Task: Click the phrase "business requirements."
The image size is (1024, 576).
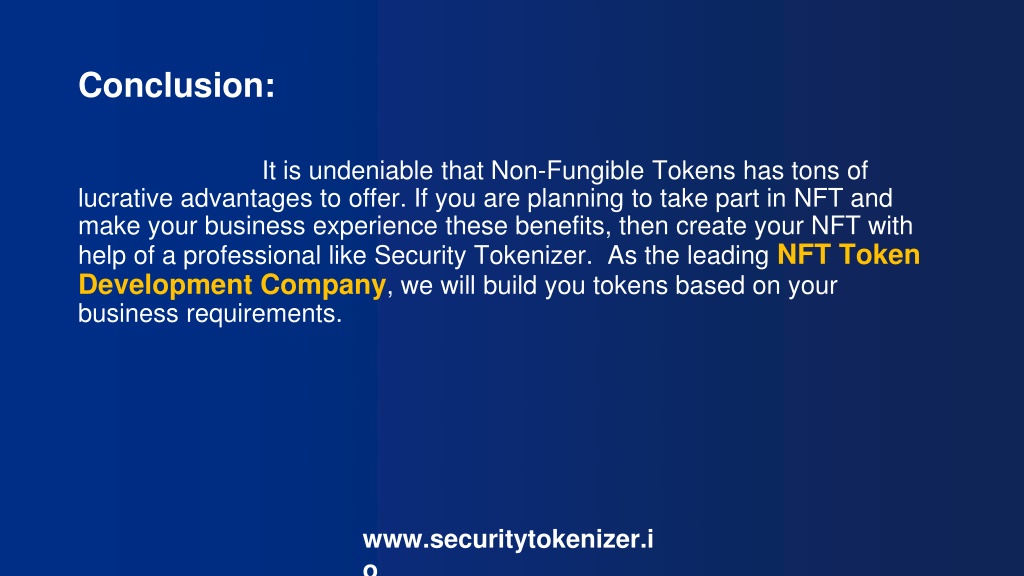Action: (x=210, y=314)
